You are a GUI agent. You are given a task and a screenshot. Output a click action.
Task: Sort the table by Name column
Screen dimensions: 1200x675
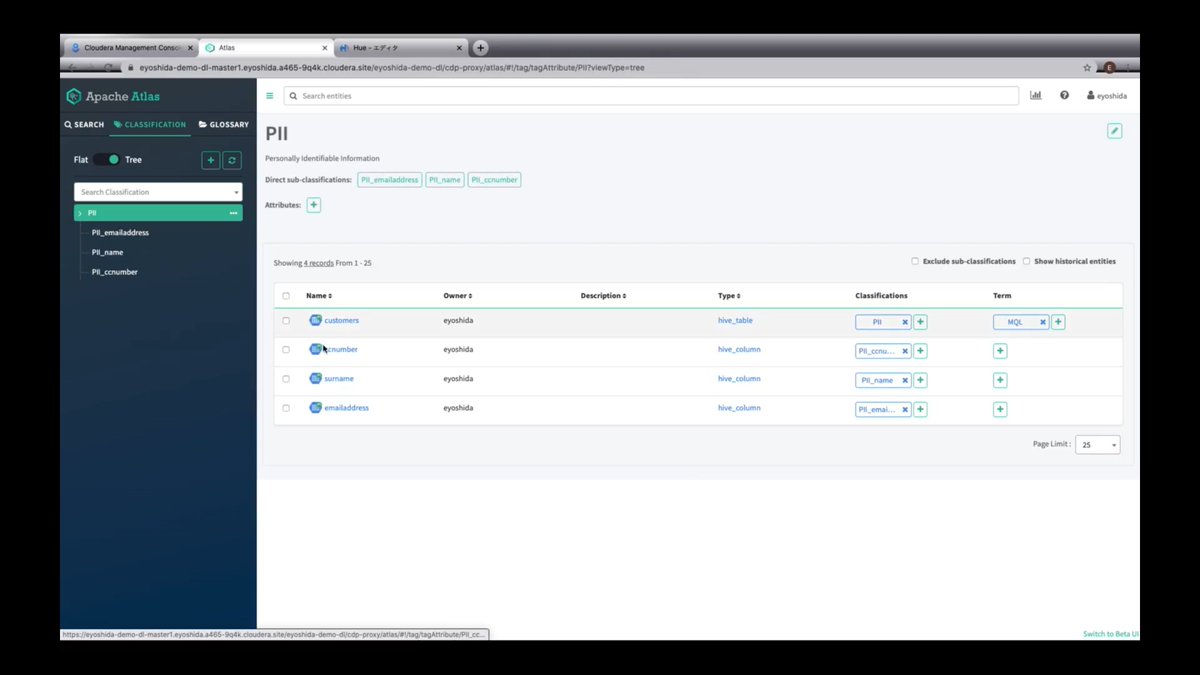pos(319,296)
